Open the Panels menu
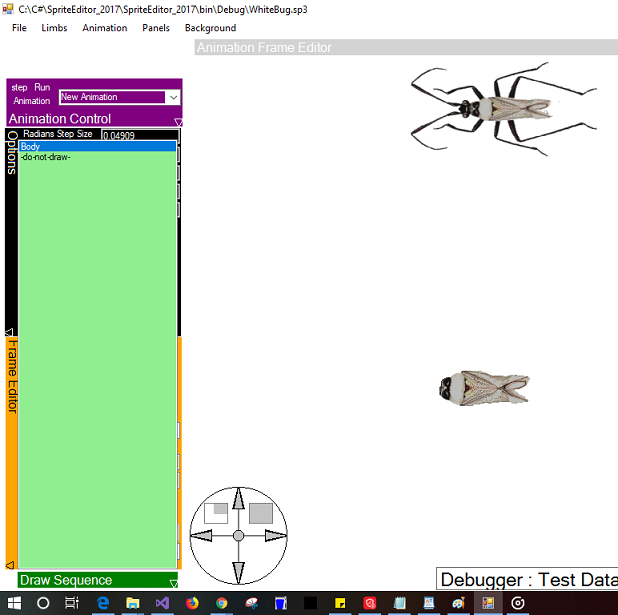This screenshot has height=615, width=618. click(156, 28)
